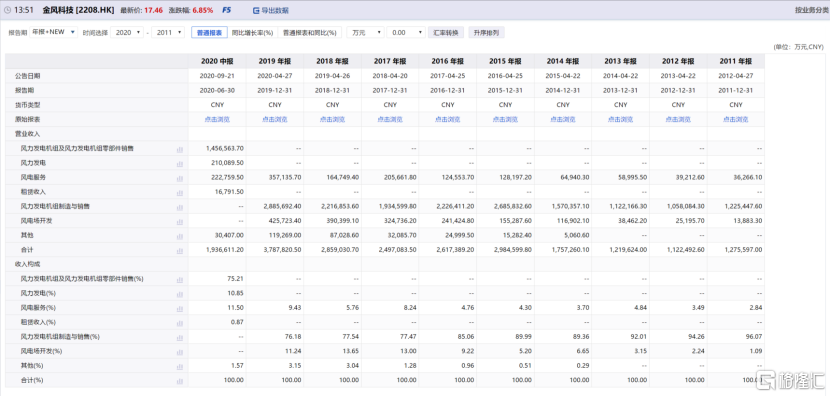Select the 普通报表 view tab
This screenshot has height=397, width=831.
(209, 32)
